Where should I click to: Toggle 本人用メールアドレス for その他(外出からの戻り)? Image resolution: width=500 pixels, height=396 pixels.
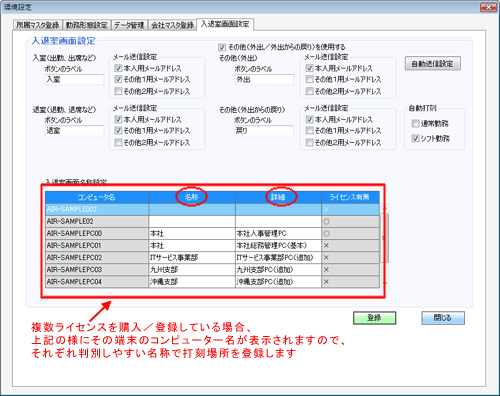309,119
